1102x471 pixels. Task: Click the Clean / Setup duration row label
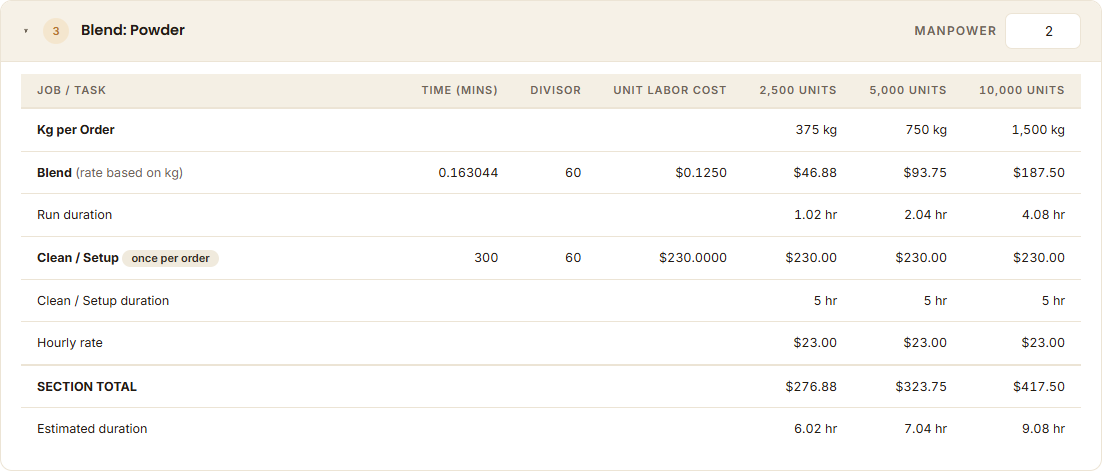coord(103,301)
